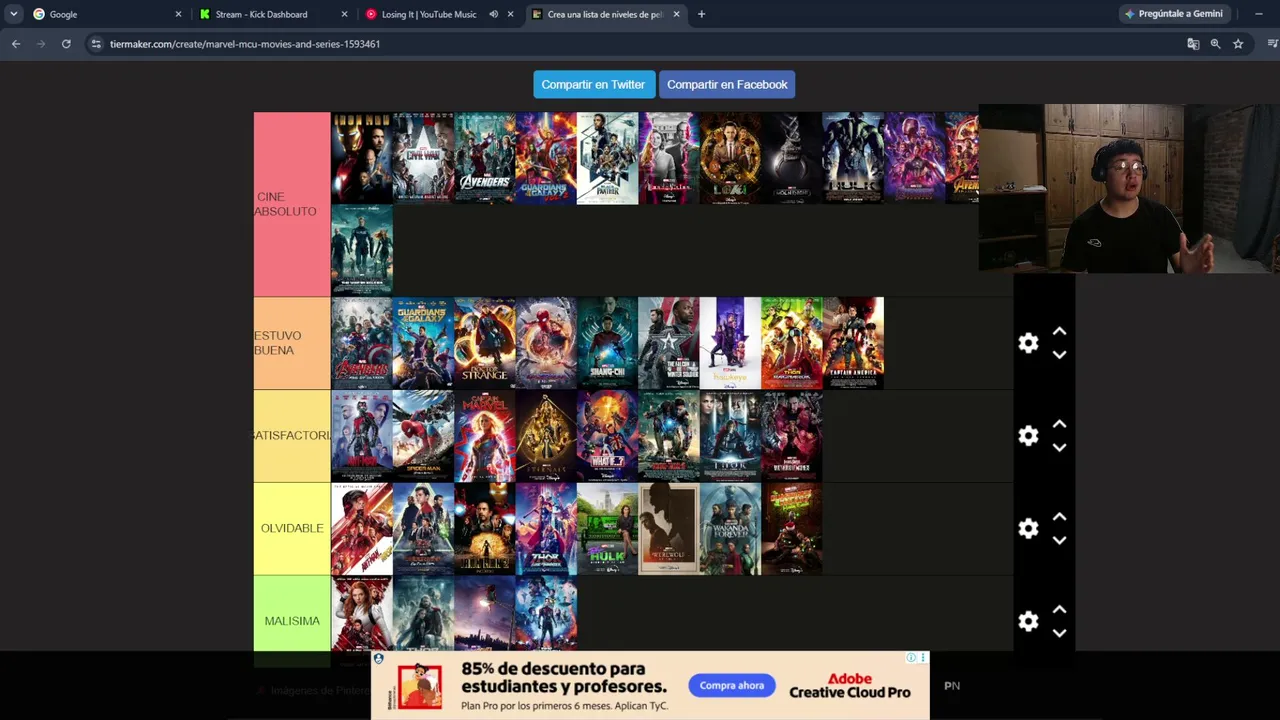
Task: Move the SATISFACTORIO tier row up
Action: (1059, 424)
